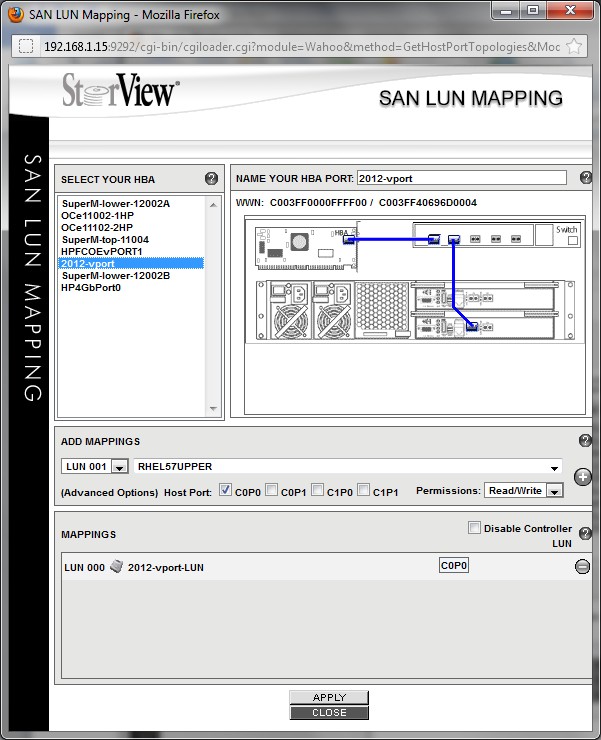Open the Read/Write permissions dropdown

tap(554, 491)
